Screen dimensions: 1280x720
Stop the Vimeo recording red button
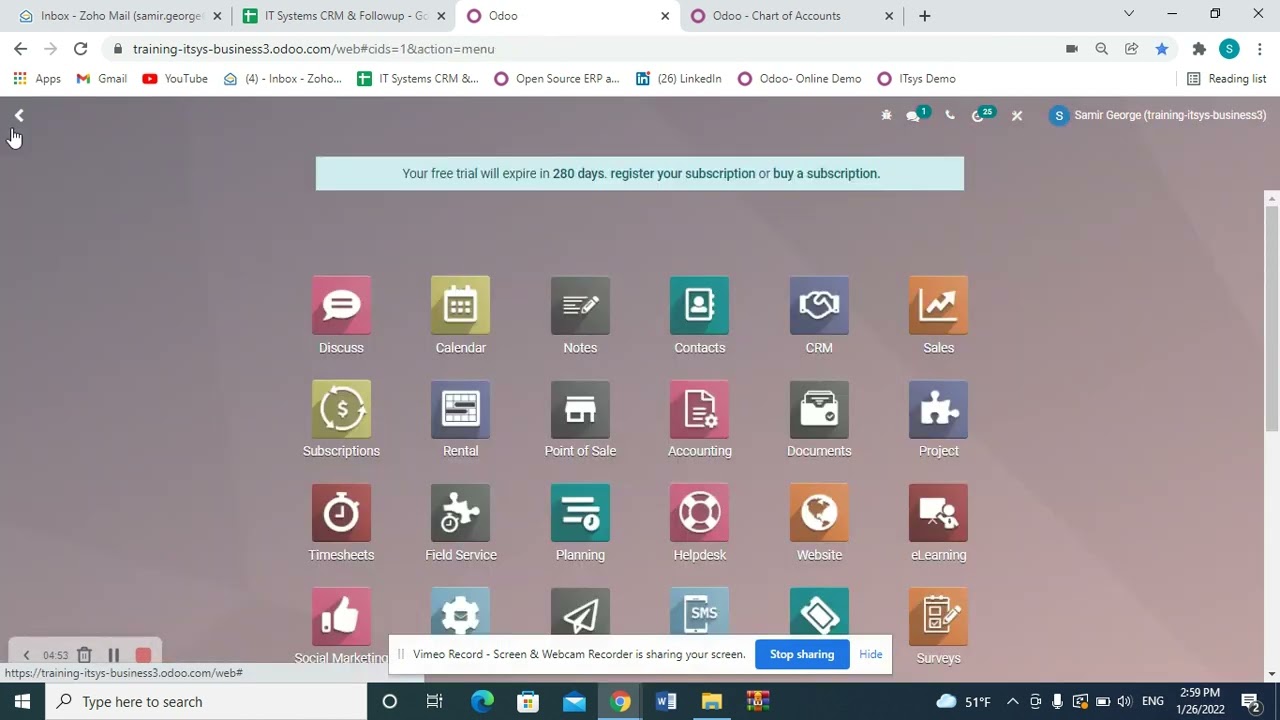(143, 655)
